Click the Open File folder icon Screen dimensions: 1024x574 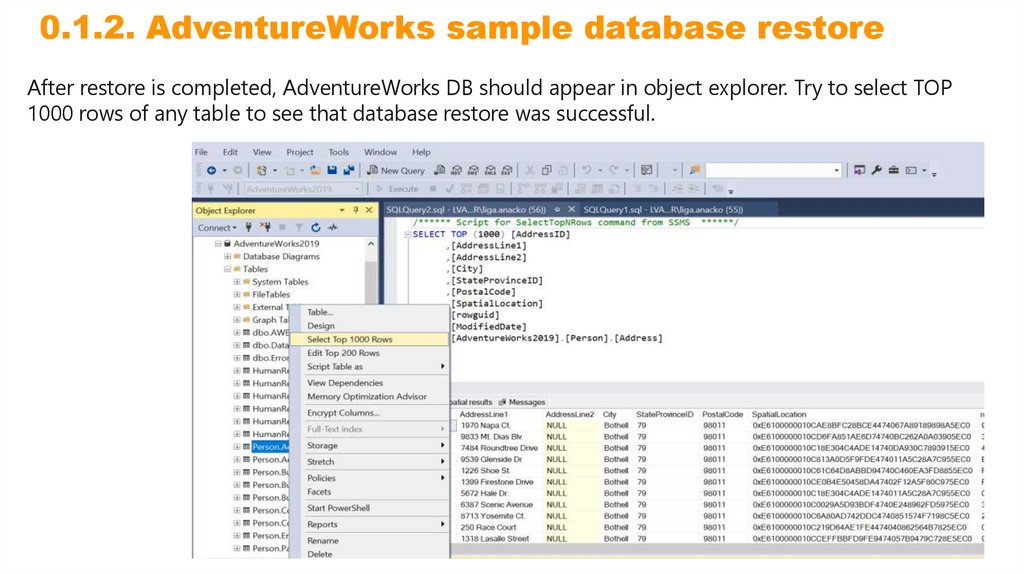click(x=315, y=170)
